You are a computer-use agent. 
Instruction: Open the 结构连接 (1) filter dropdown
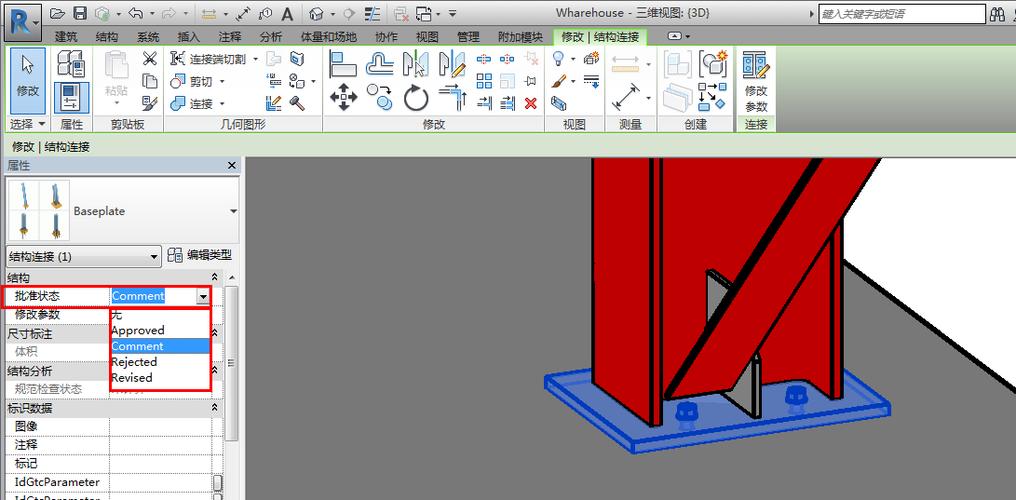83,256
